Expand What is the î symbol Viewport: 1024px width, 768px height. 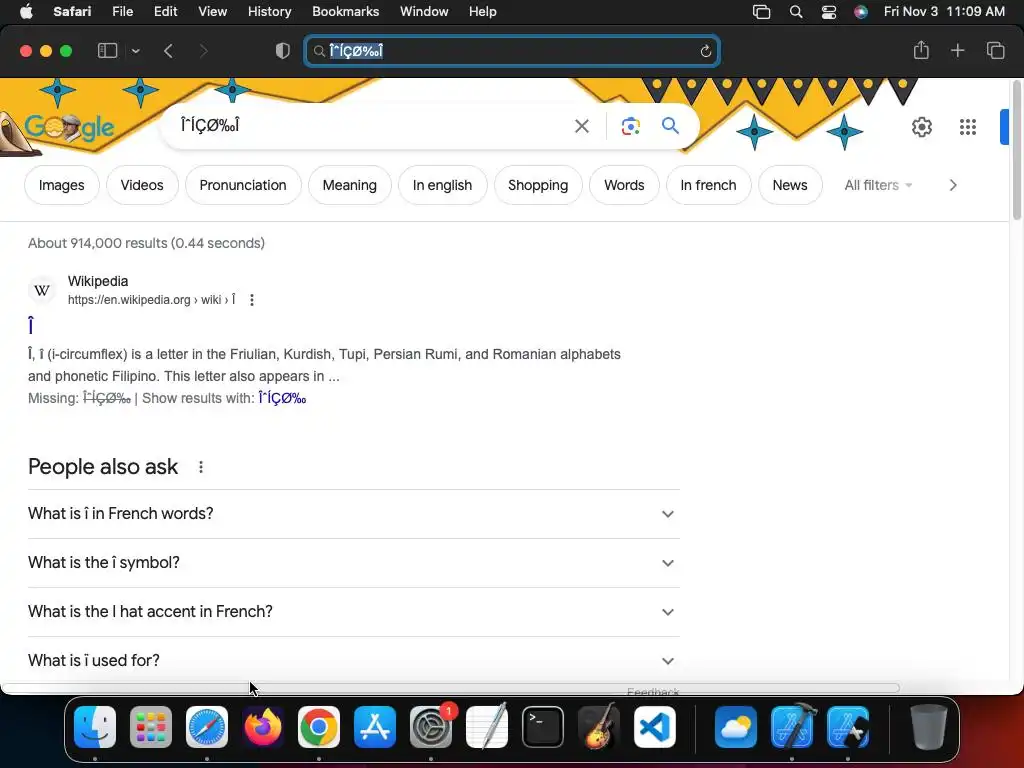click(x=353, y=563)
